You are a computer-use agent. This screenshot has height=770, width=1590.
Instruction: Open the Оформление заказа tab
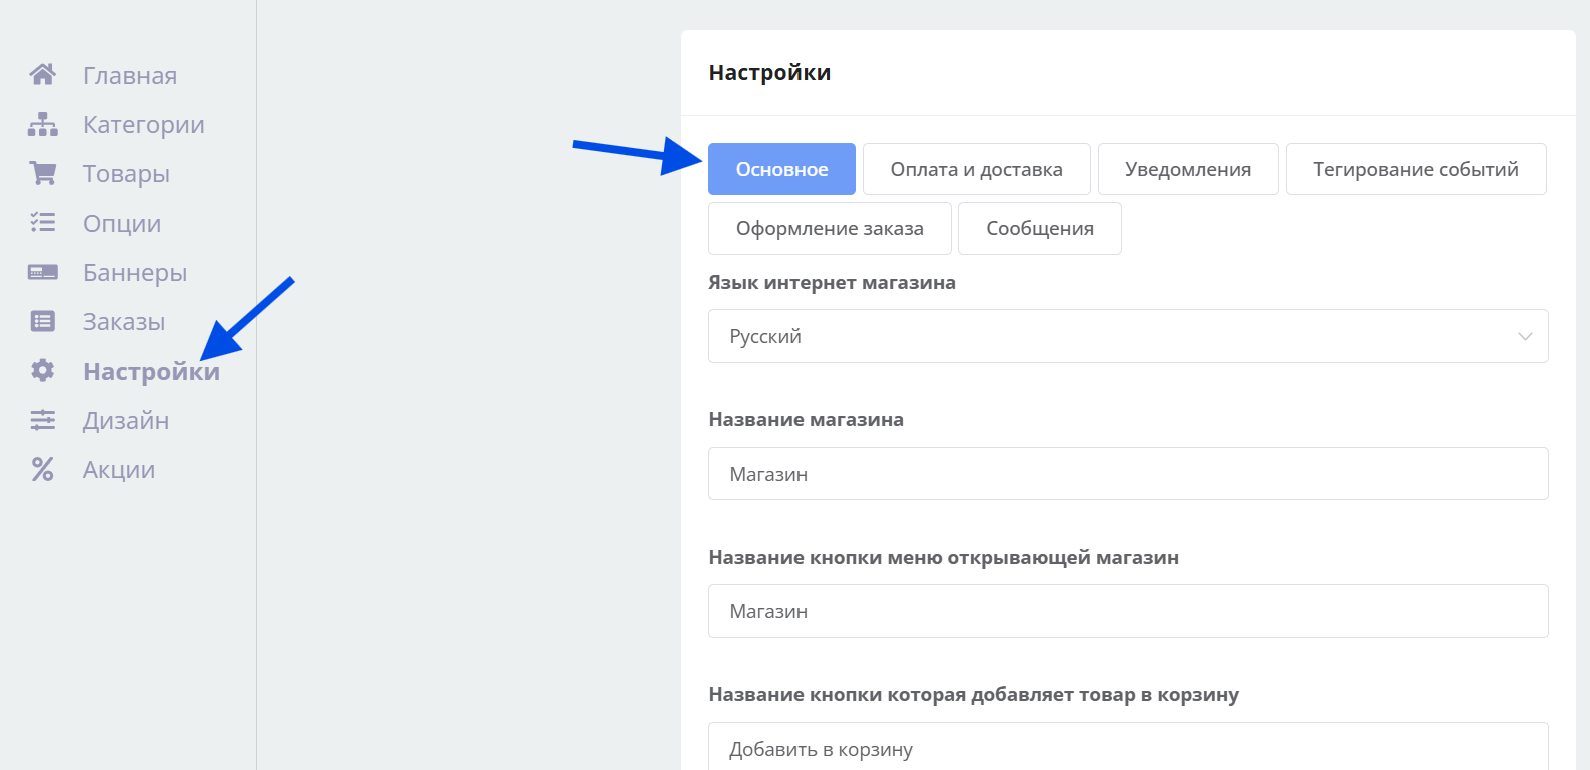(829, 228)
